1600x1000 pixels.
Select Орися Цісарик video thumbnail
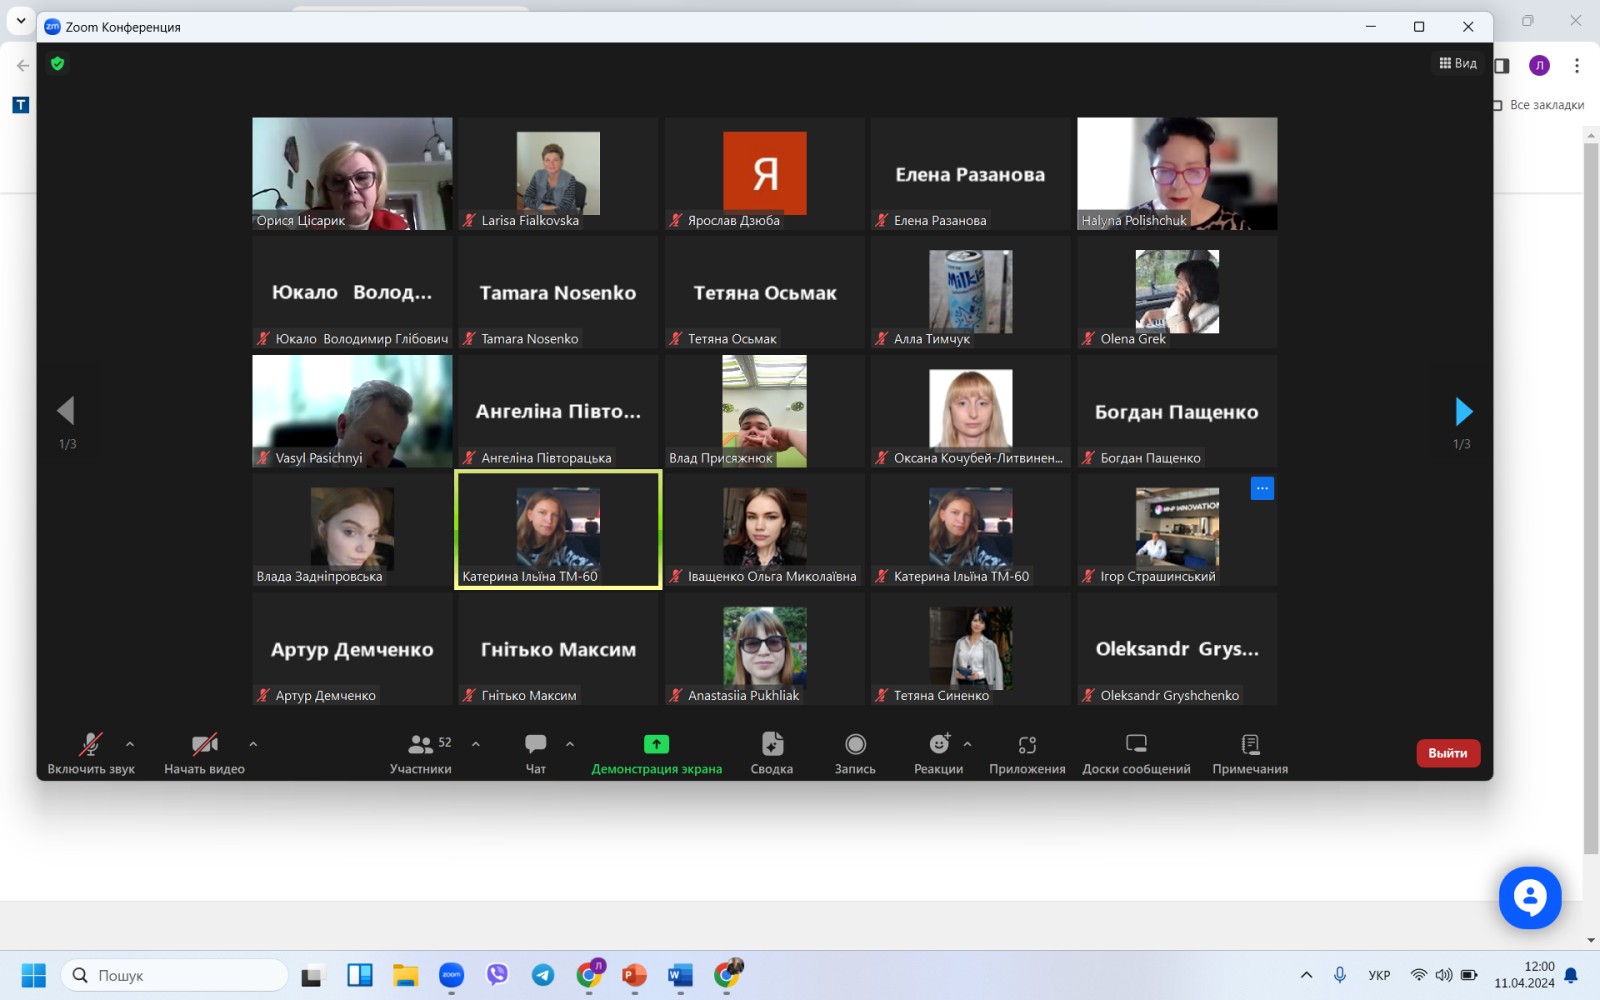(x=352, y=173)
